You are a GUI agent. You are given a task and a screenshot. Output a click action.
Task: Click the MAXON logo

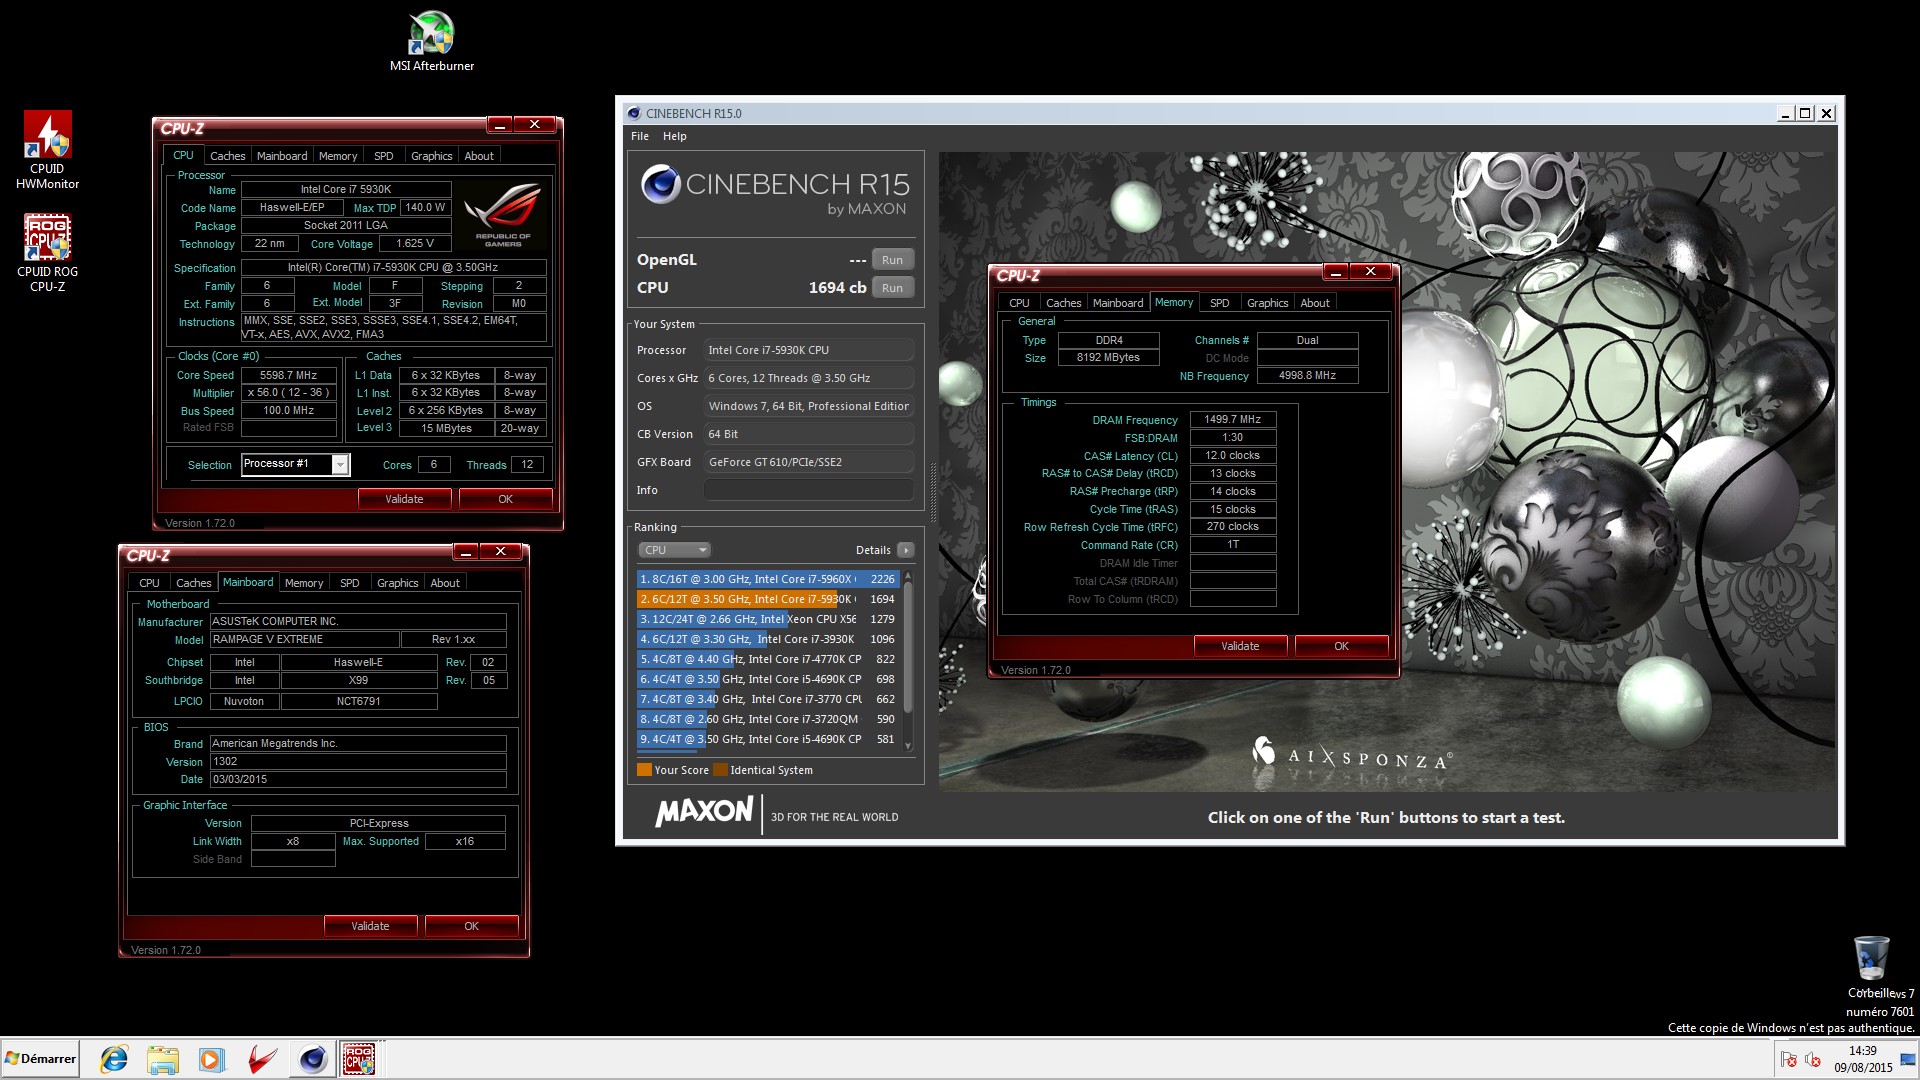point(704,812)
